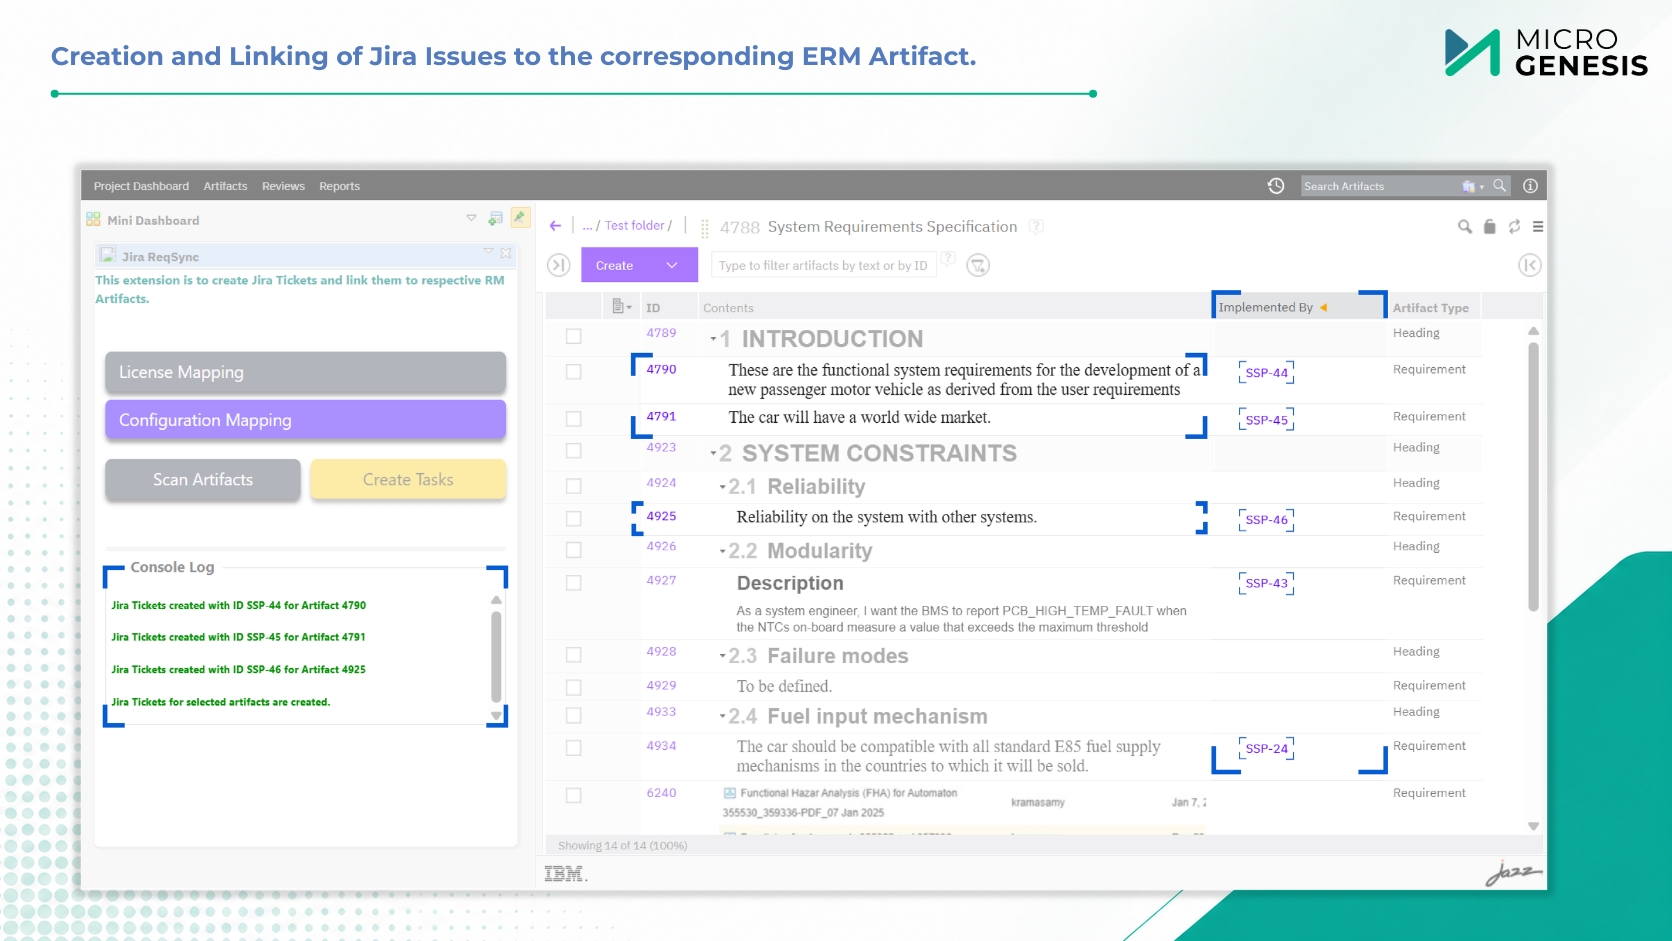
Task: Collapse the 2.1 Reliability section
Action: 722,488
